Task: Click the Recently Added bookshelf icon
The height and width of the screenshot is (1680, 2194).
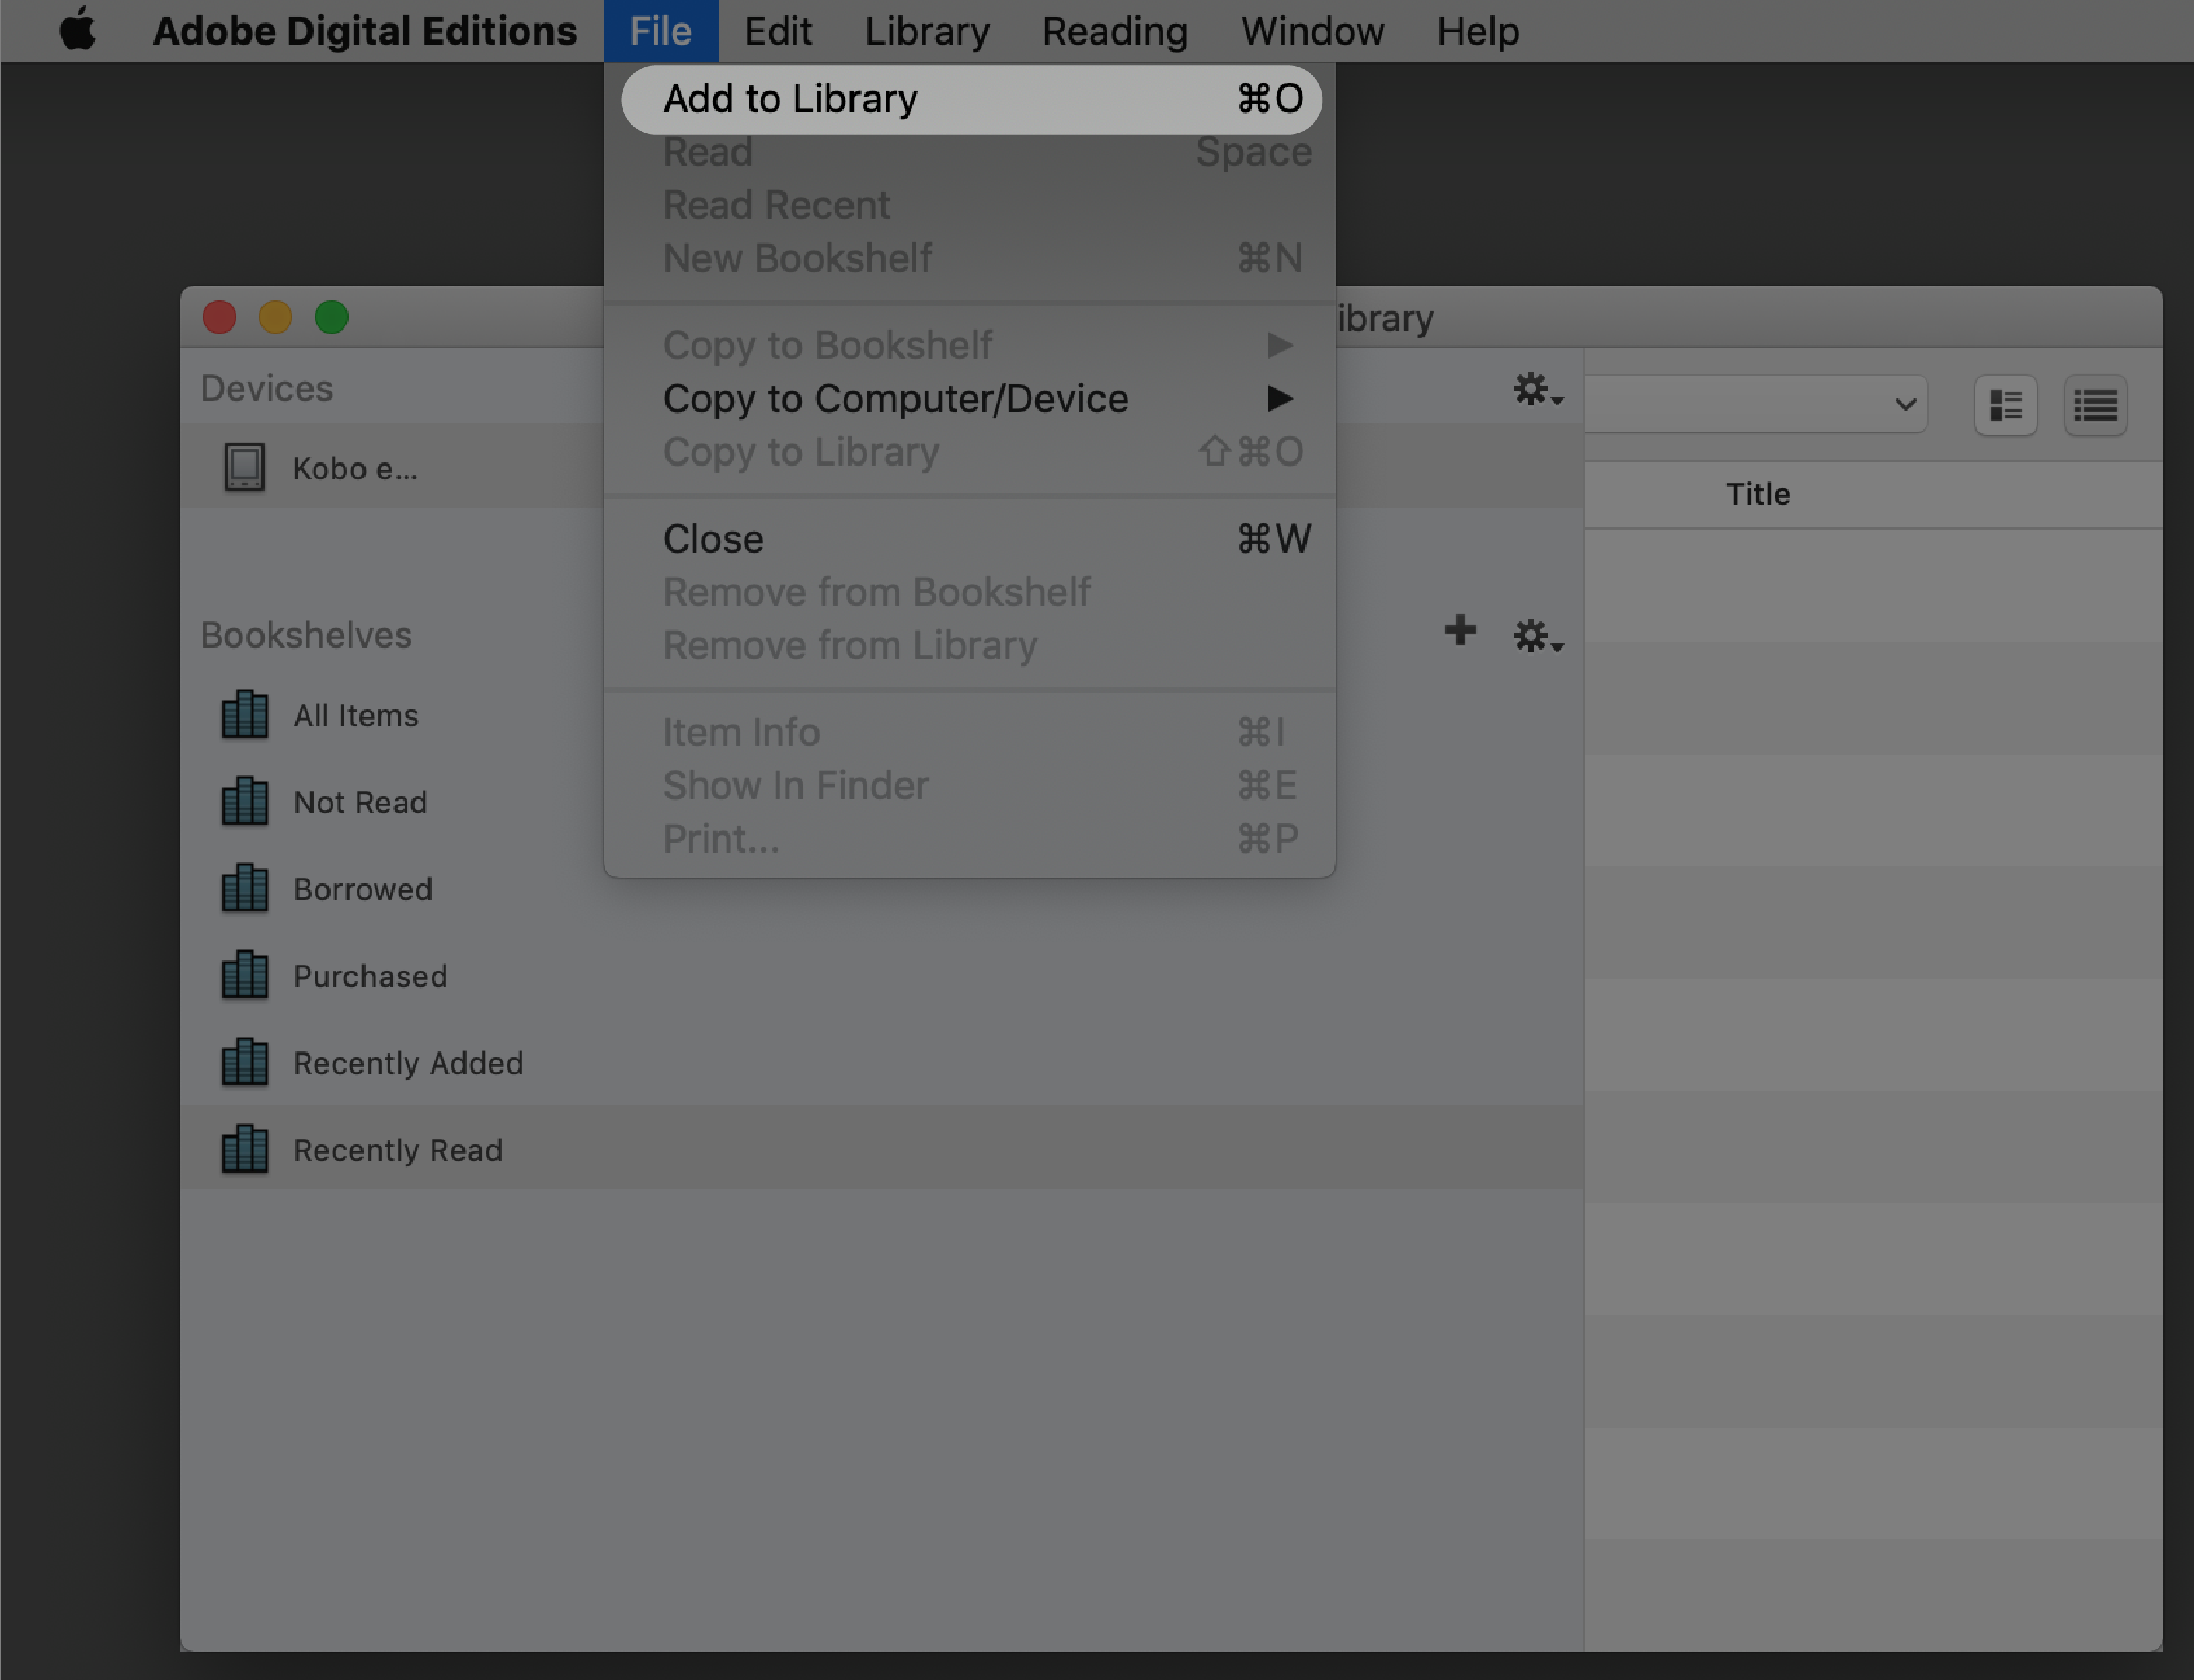Action: click(x=244, y=1061)
